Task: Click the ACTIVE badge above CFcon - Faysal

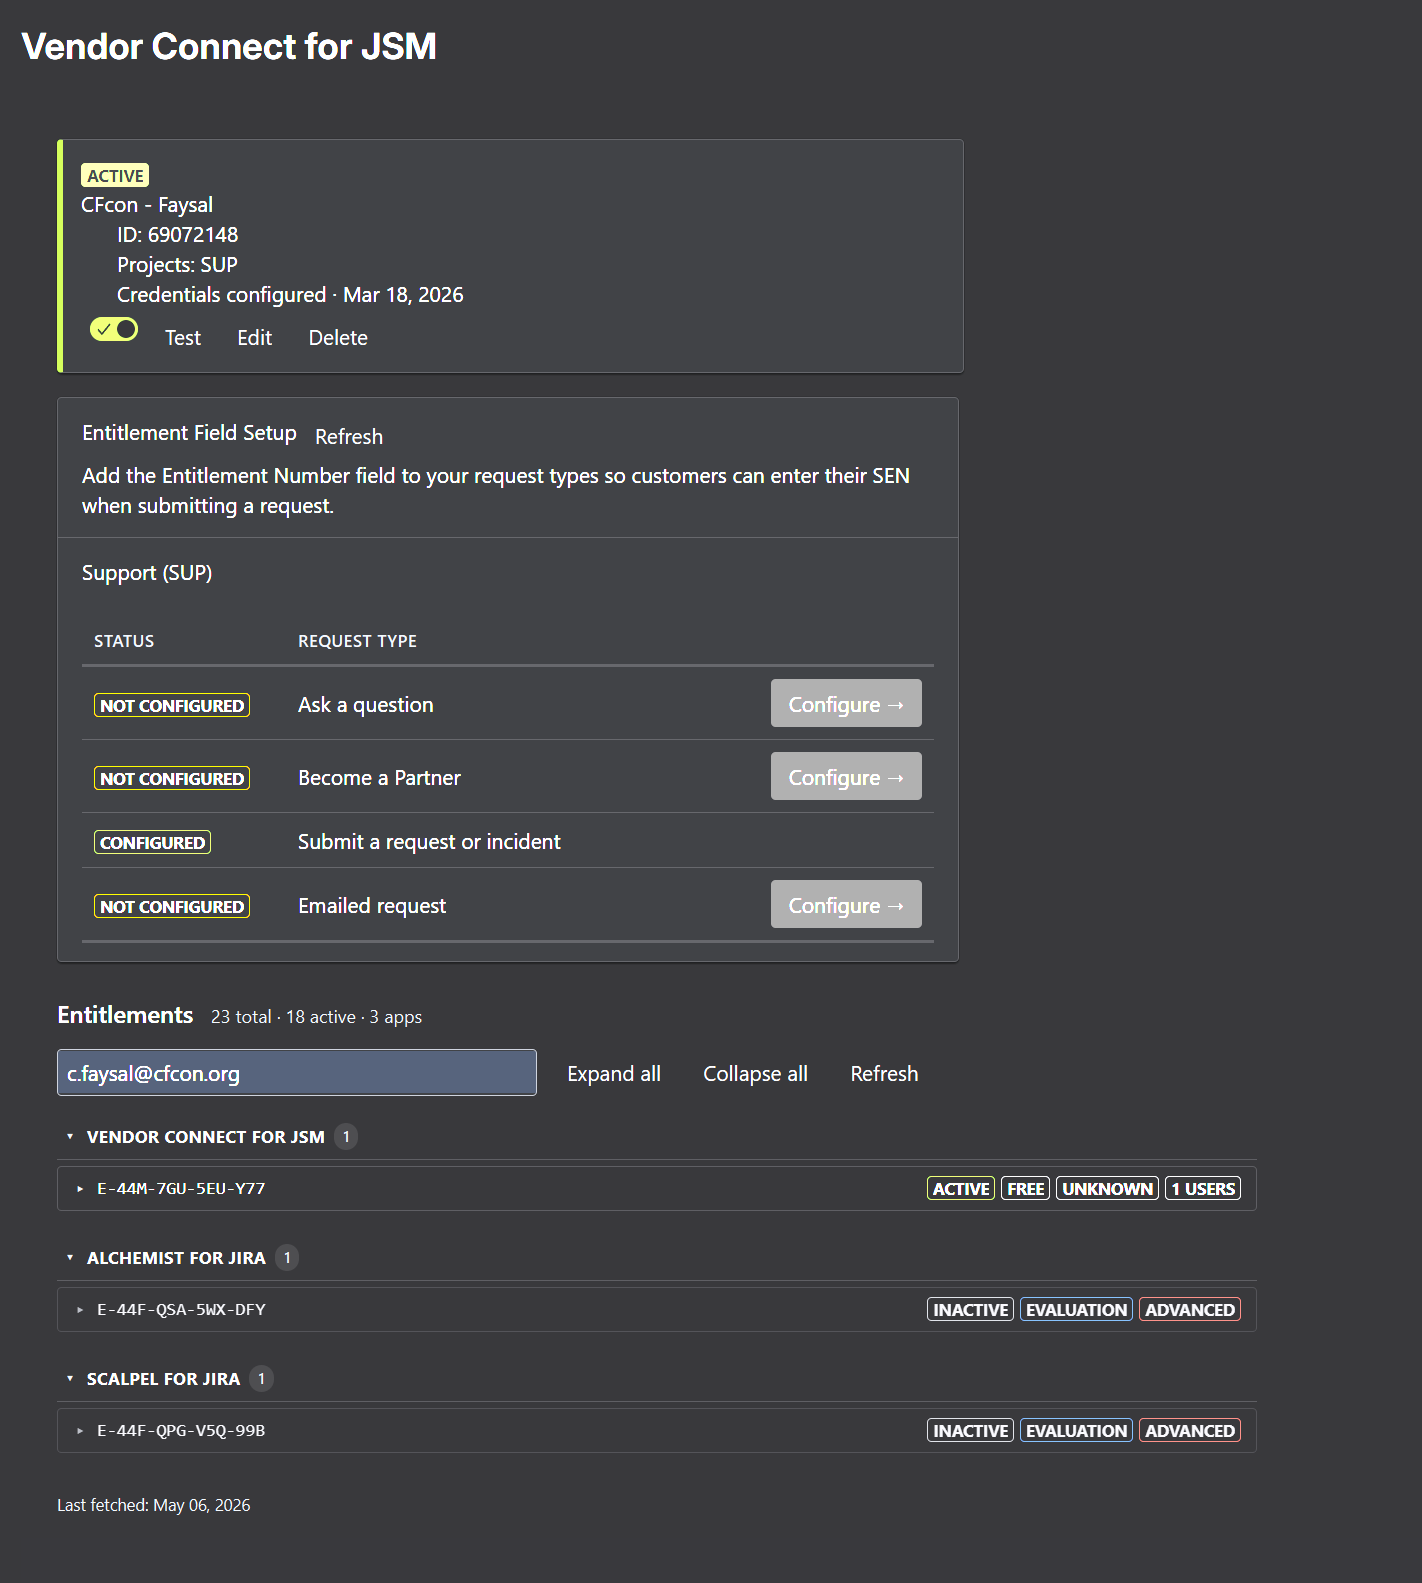Action: coord(115,176)
